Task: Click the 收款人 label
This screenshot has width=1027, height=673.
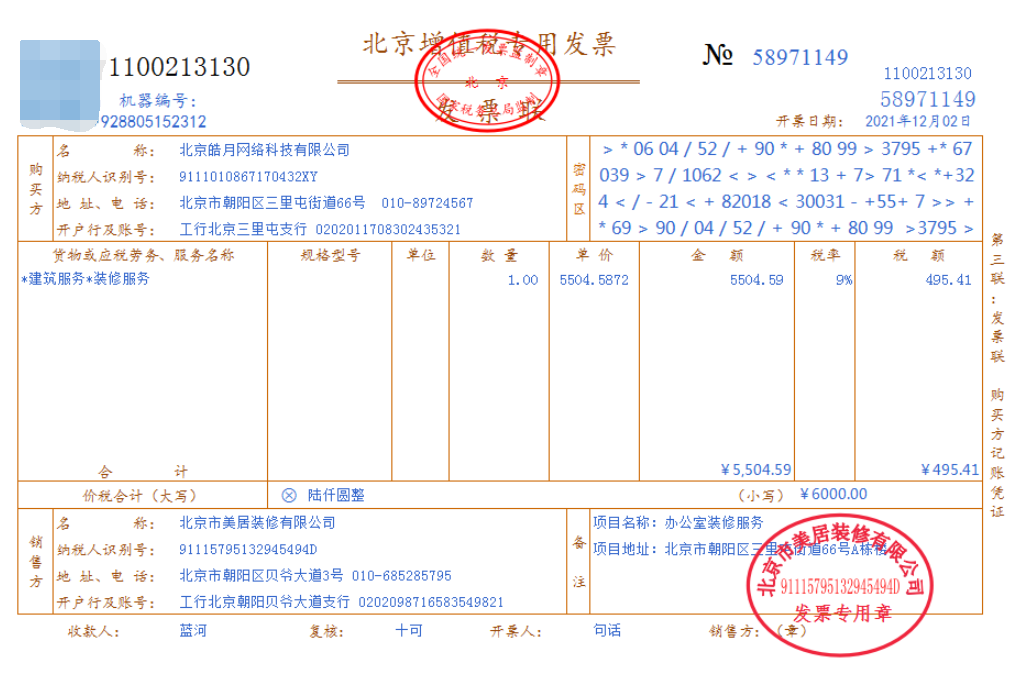Action: pos(94,631)
